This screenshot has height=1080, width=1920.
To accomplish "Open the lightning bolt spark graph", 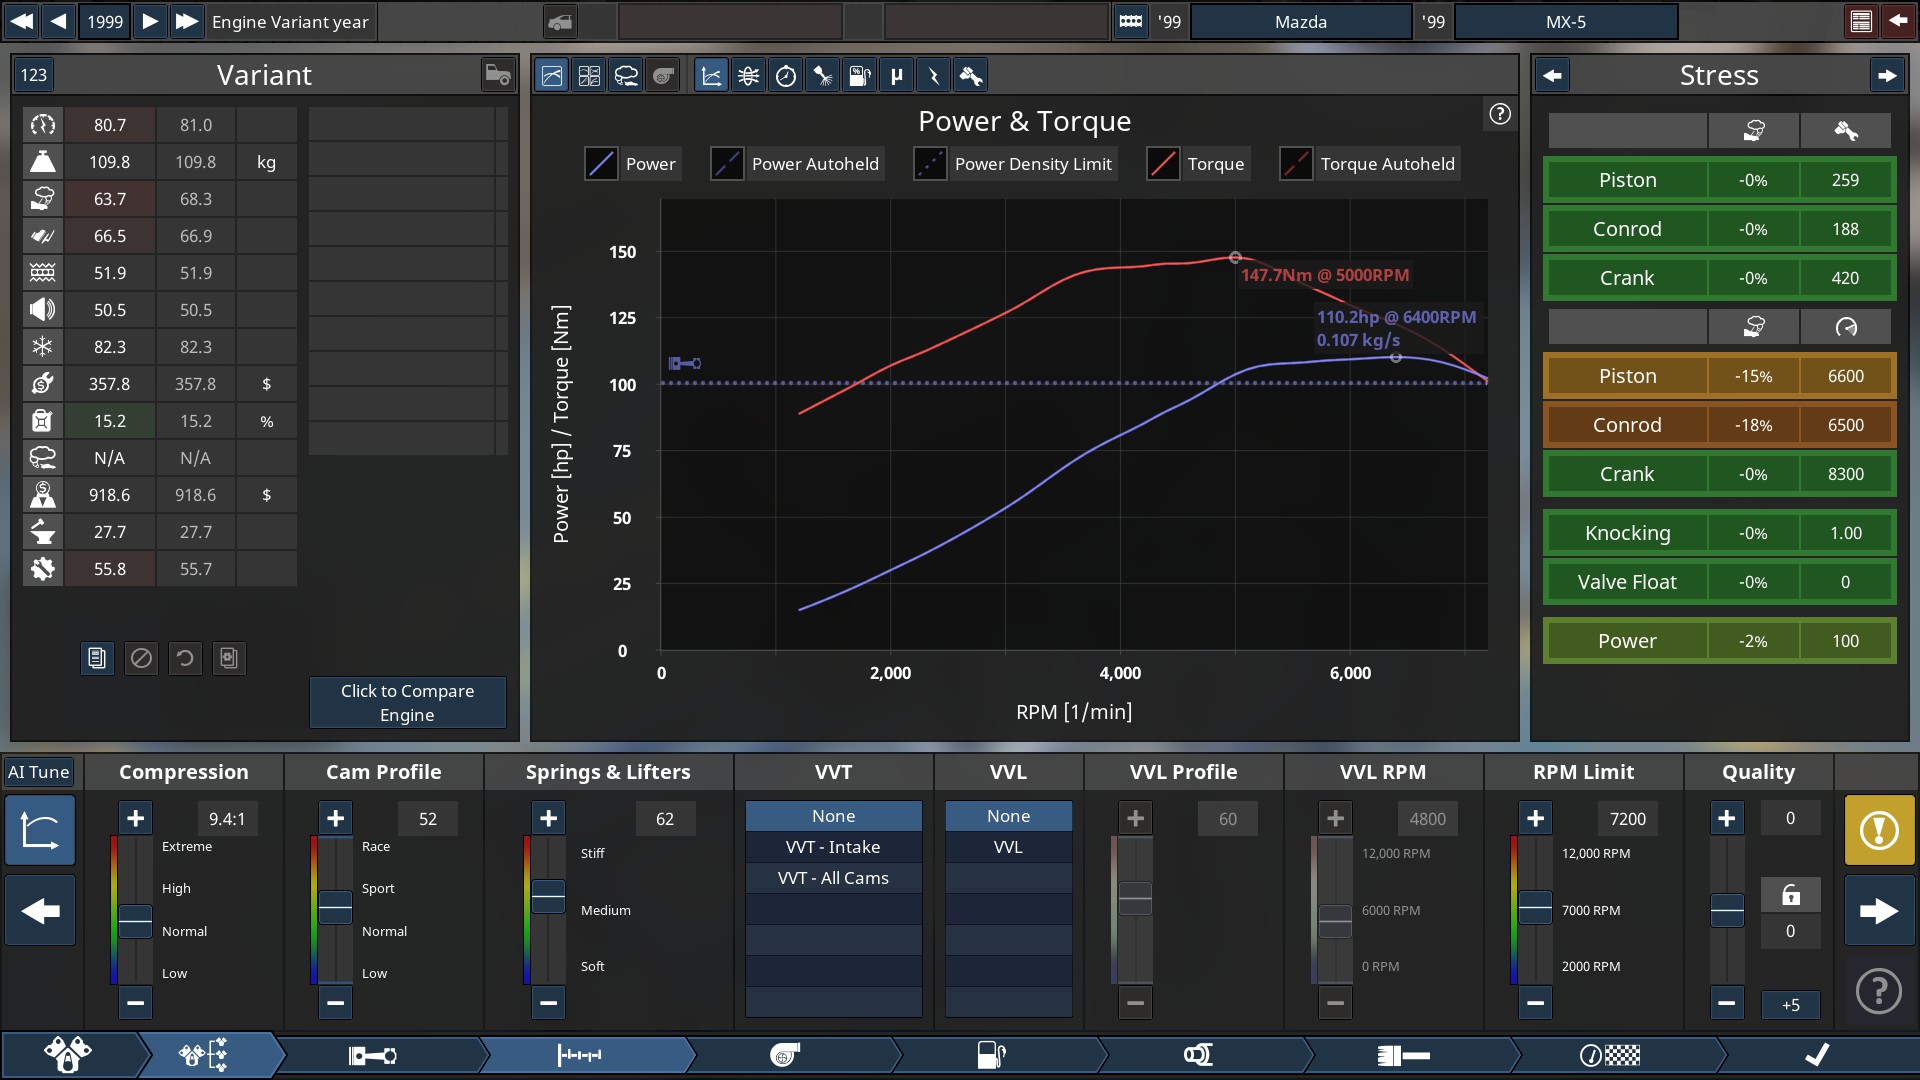I will click(x=933, y=75).
